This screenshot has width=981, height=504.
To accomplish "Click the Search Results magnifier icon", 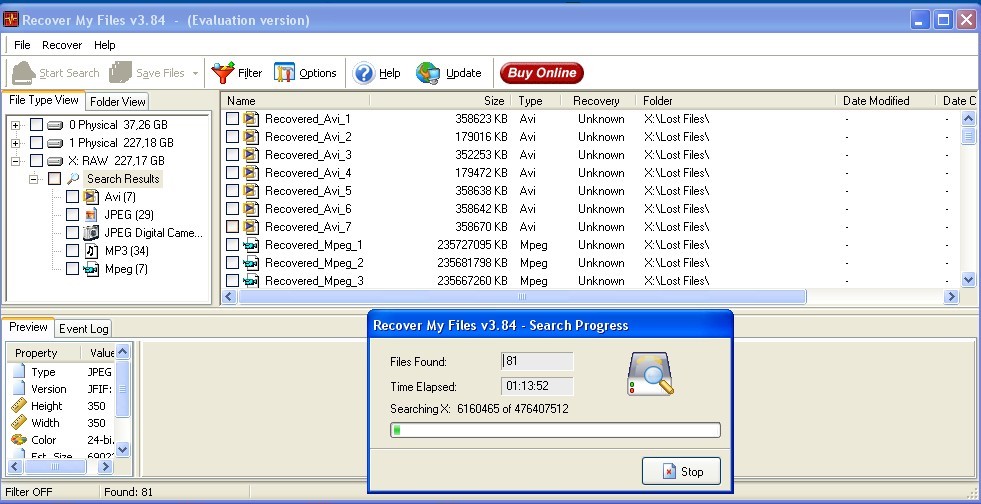I will pyautogui.click(x=73, y=179).
